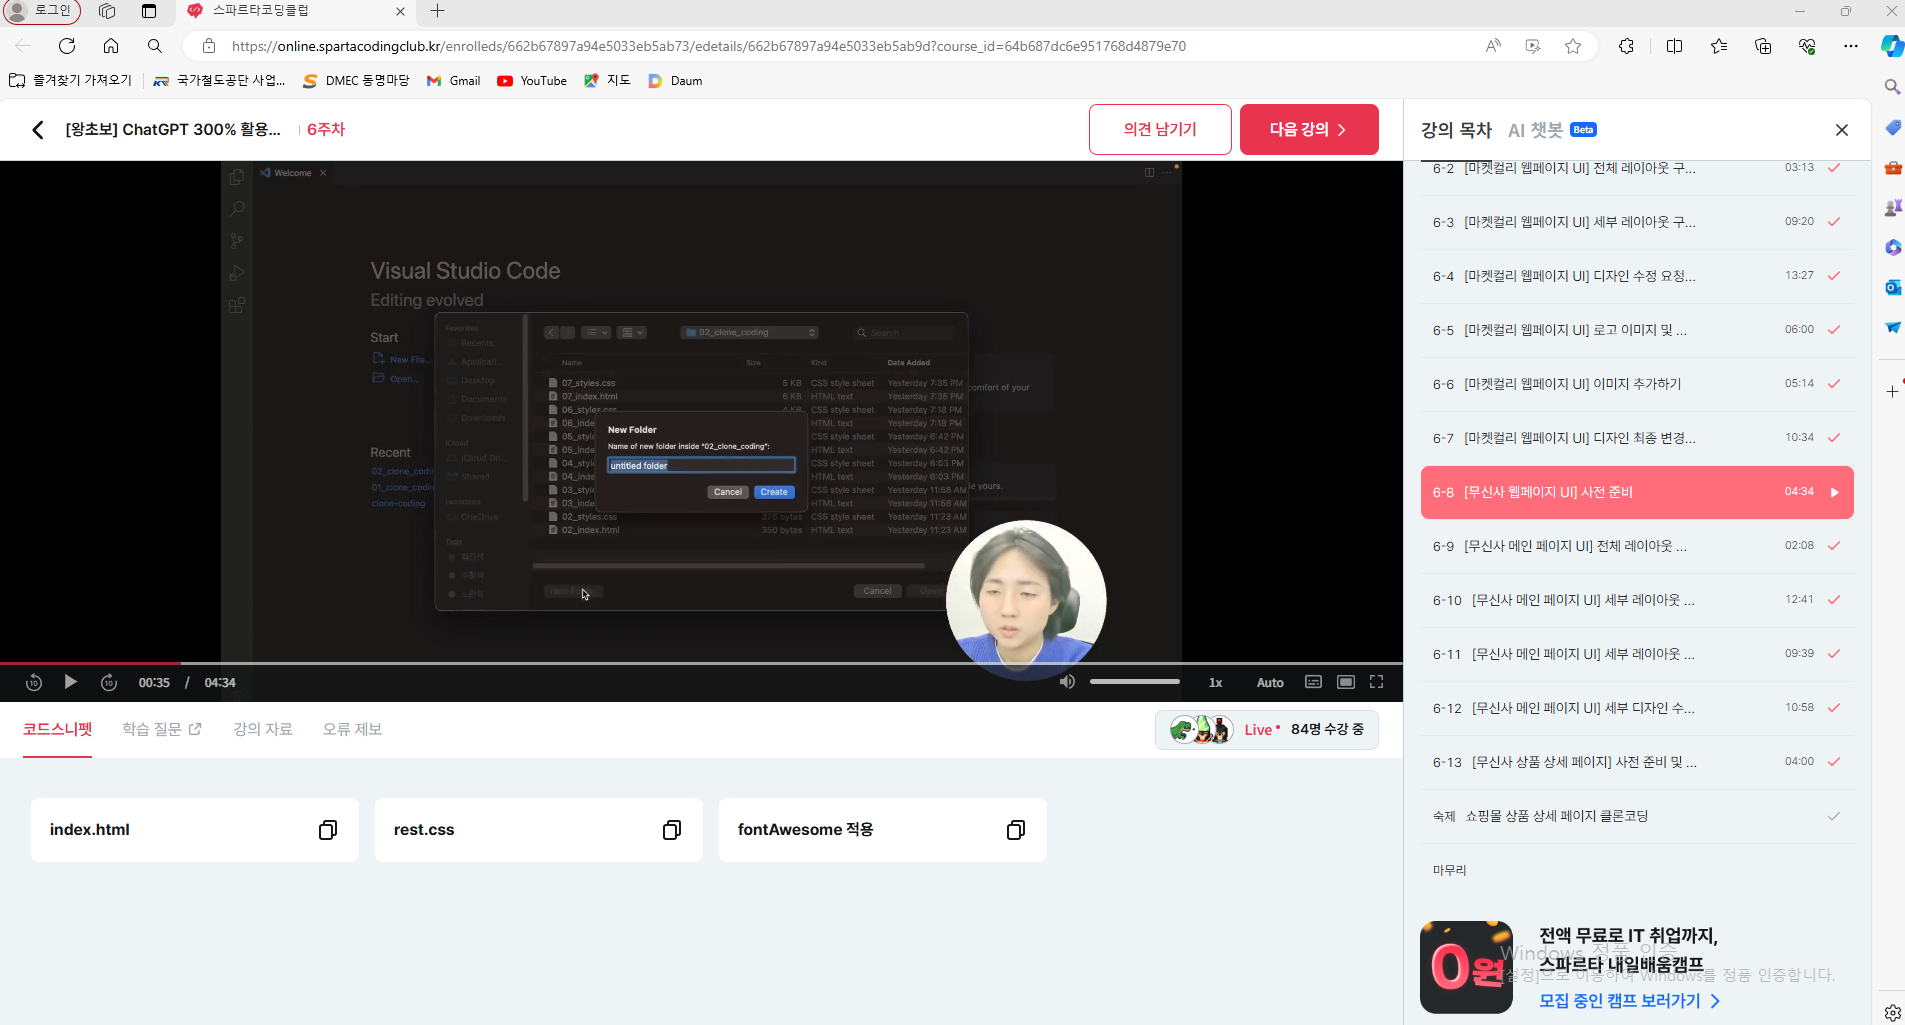
Task: Toggle video subtitles icon
Action: (x=1313, y=682)
